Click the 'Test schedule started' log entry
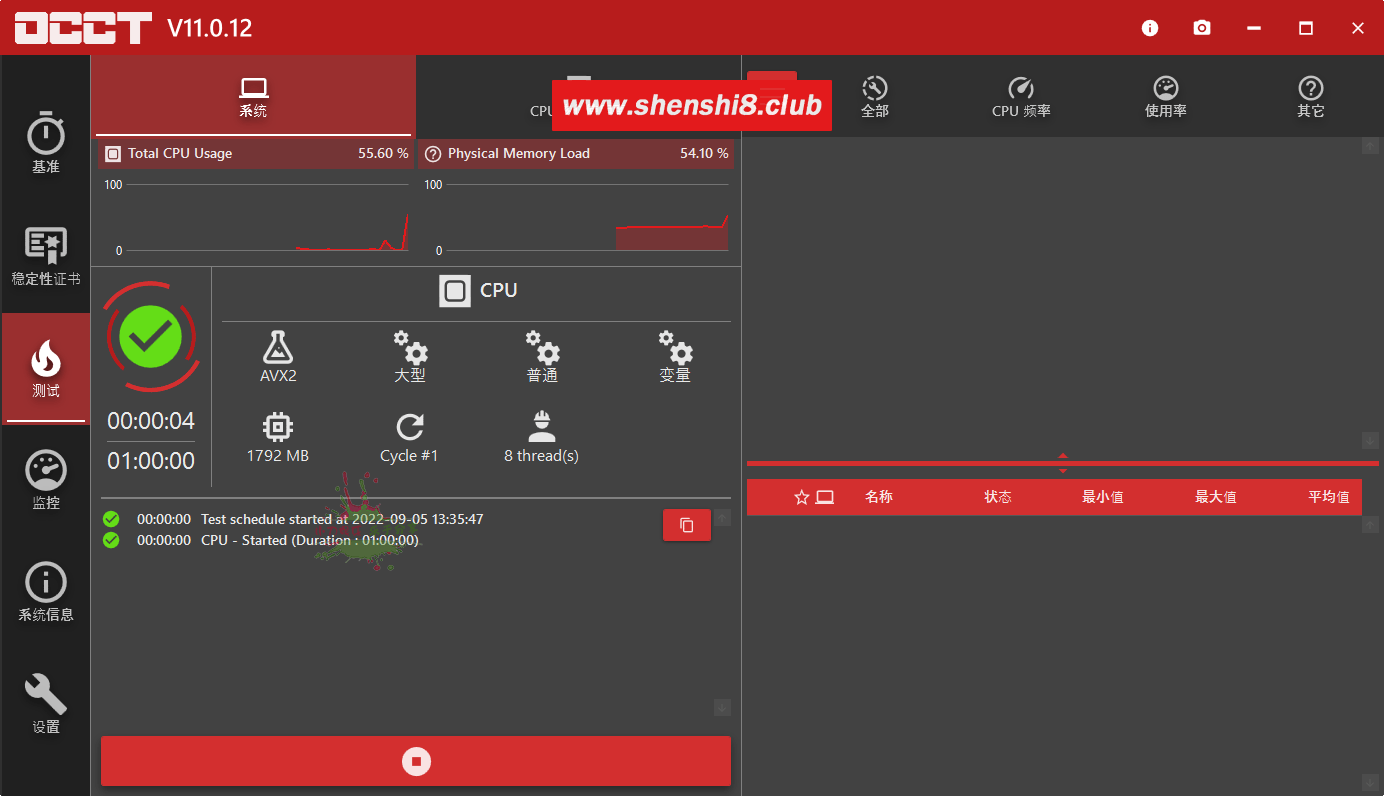1384x796 pixels. pos(342,520)
